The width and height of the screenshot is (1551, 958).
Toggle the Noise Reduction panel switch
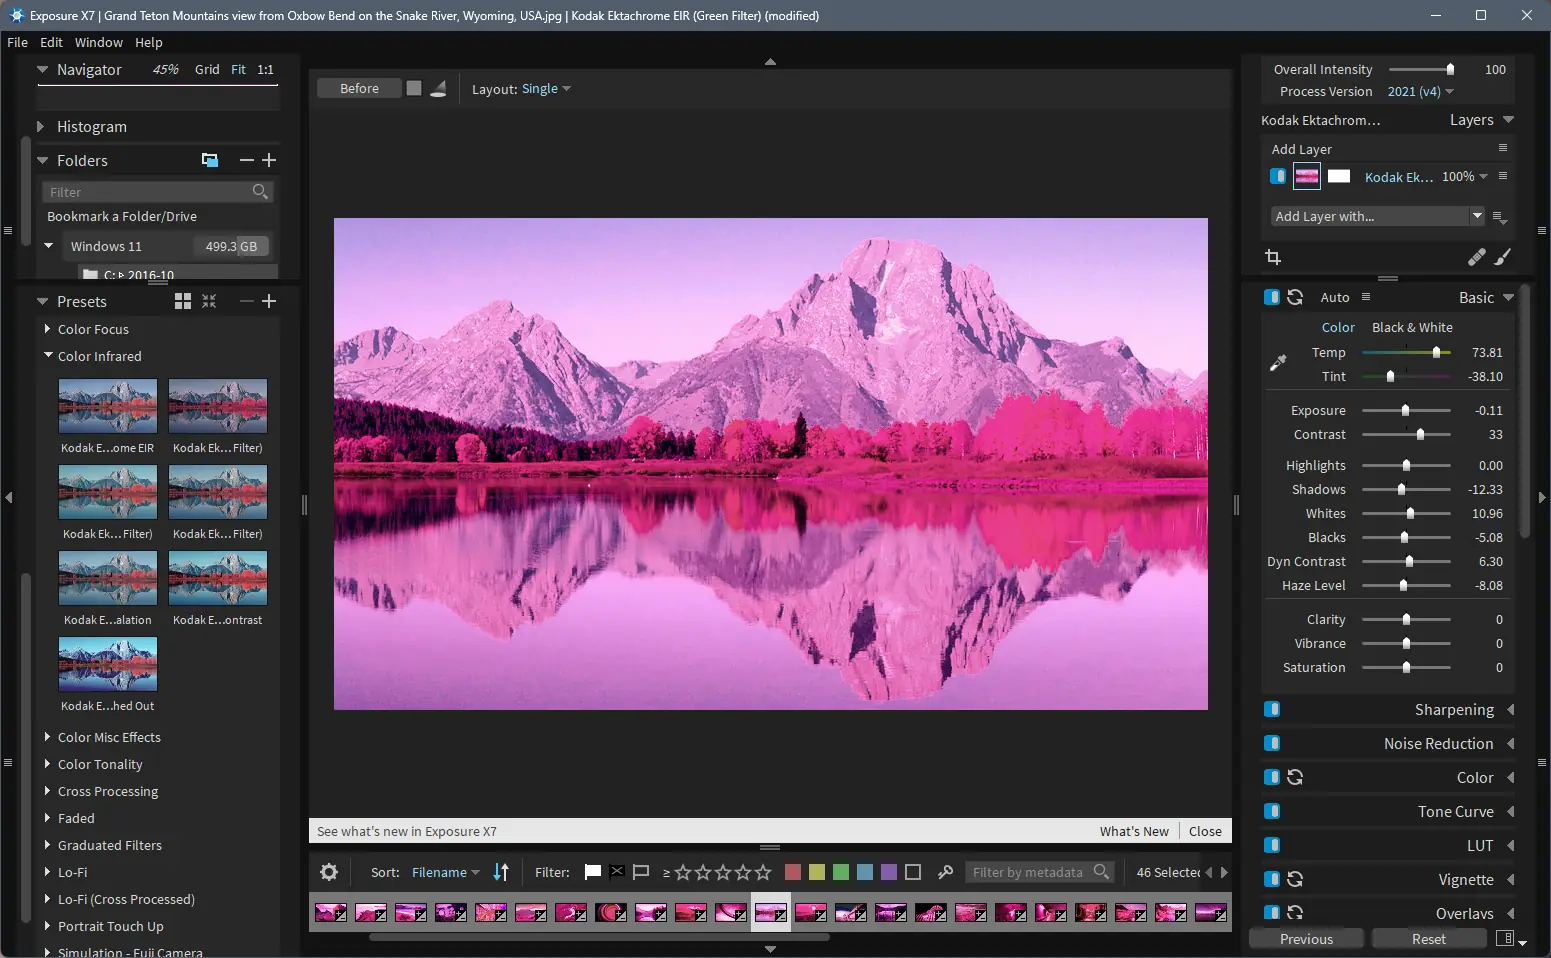tap(1272, 743)
